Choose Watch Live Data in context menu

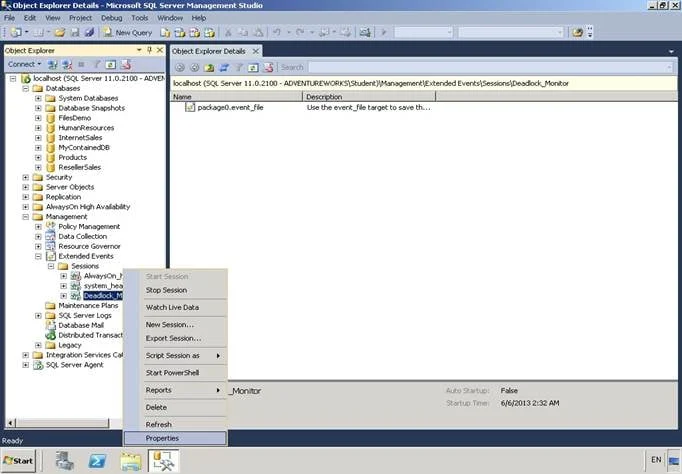[175, 307]
